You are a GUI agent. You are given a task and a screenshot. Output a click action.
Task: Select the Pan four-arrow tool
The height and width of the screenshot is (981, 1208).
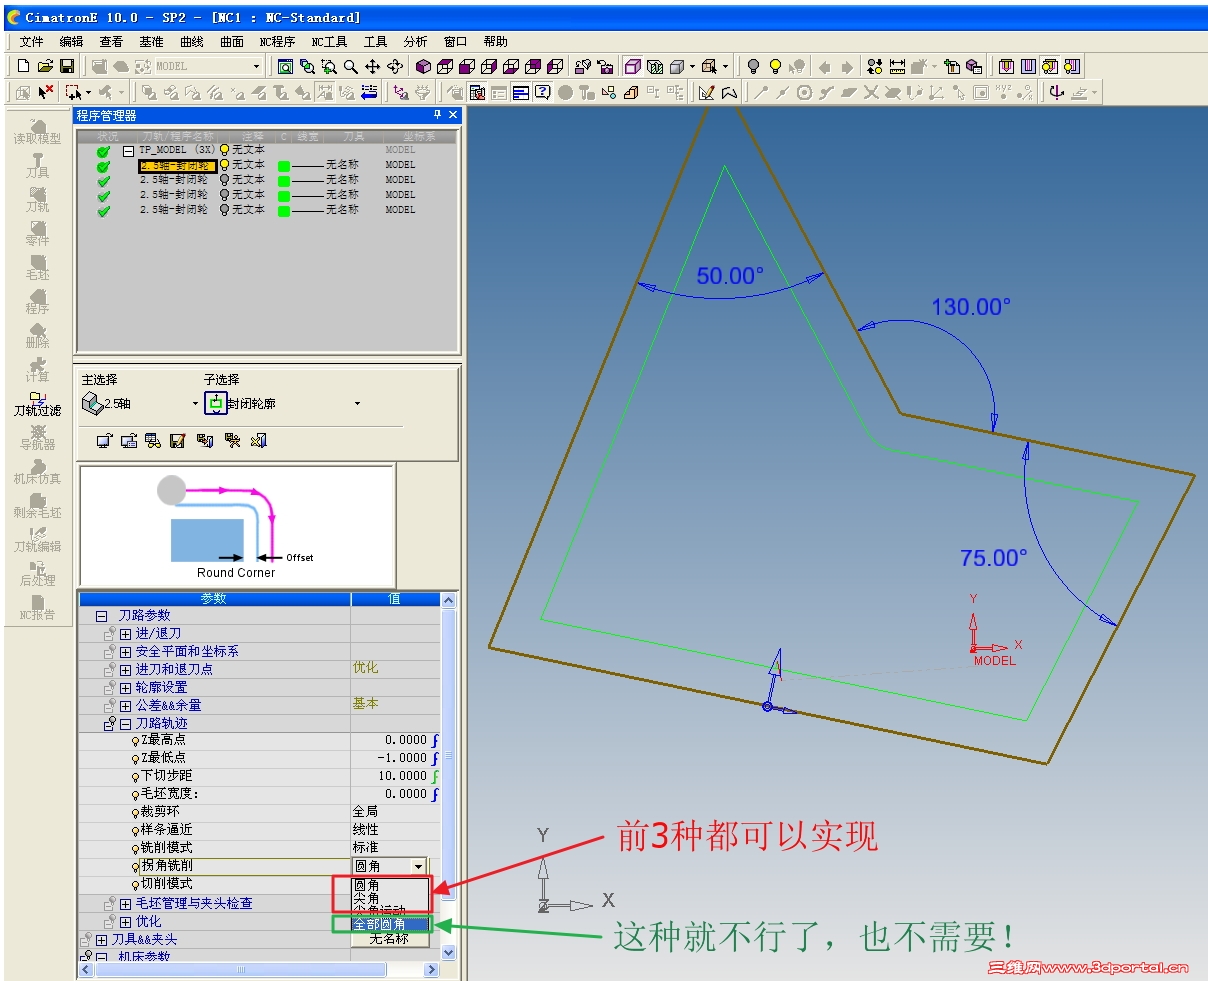click(372, 66)
